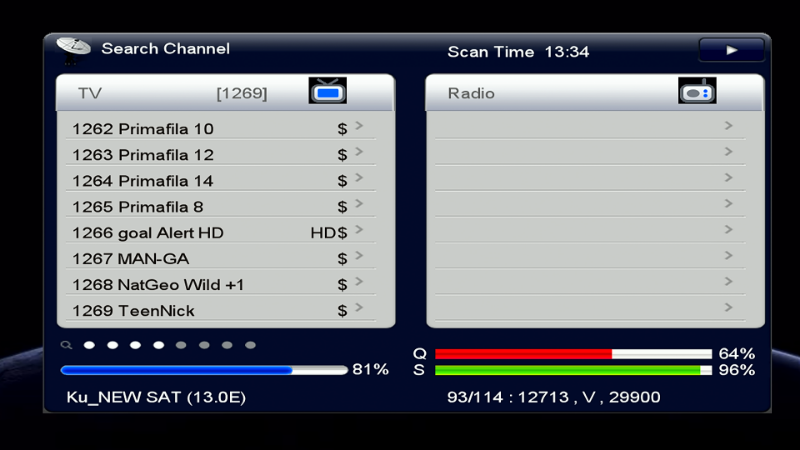Select channel 1263 Primafila 12
The width and height of the screenshot is (800, 450).
221,152
